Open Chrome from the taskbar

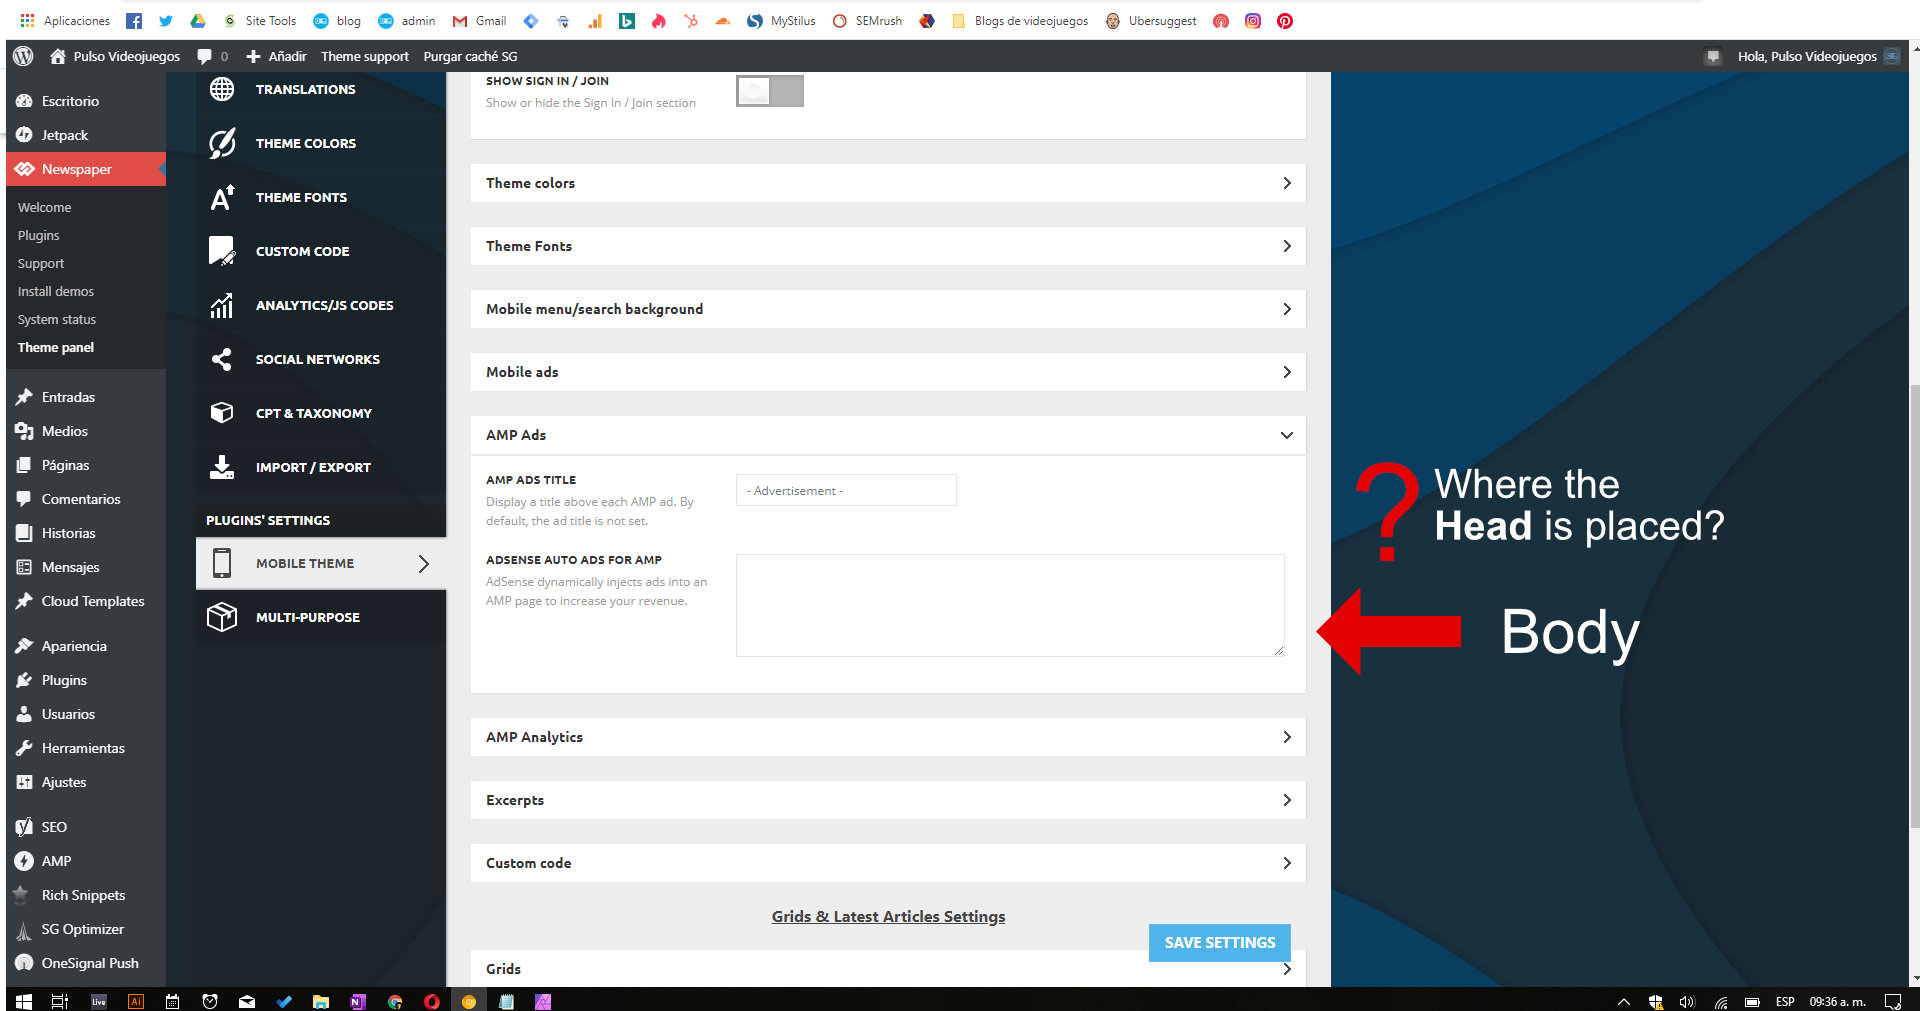[x=395, y=1001]
